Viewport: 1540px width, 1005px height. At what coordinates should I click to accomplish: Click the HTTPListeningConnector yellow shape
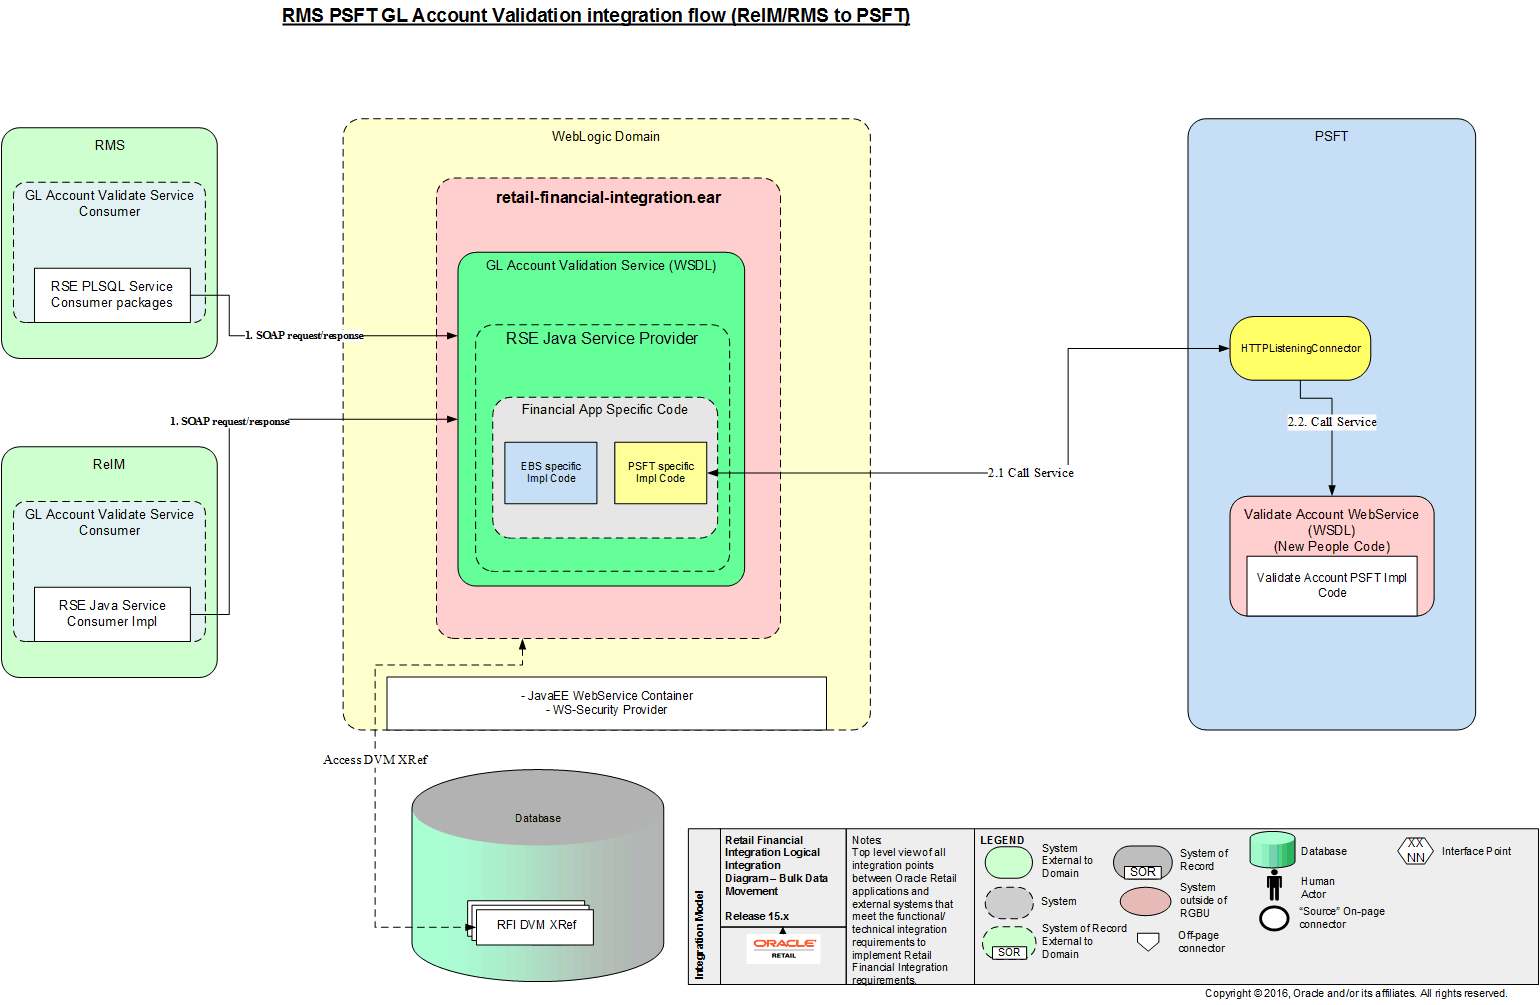point(1299,347)
